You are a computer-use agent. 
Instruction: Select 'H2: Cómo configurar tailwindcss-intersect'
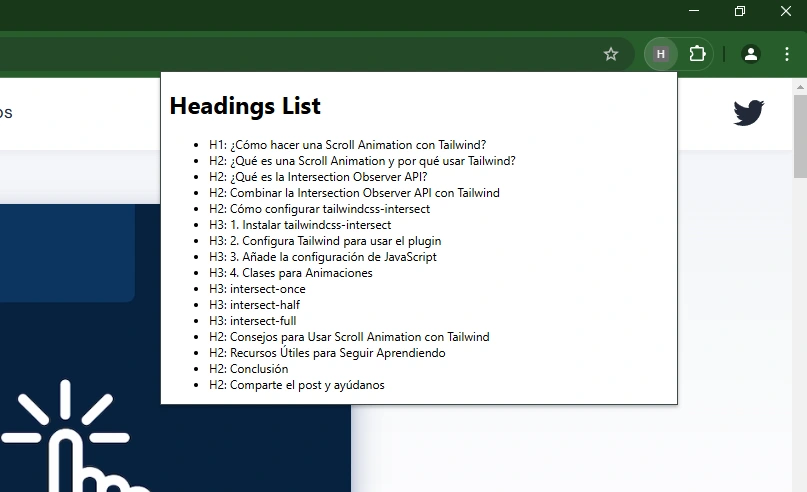pos(319,209)
